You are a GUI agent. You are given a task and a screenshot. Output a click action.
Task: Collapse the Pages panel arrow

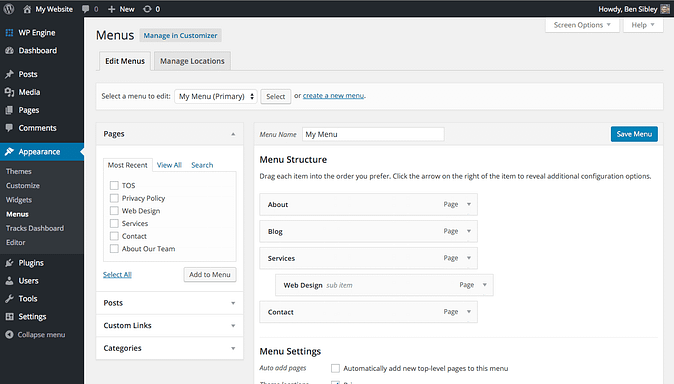tap(233, 134)
